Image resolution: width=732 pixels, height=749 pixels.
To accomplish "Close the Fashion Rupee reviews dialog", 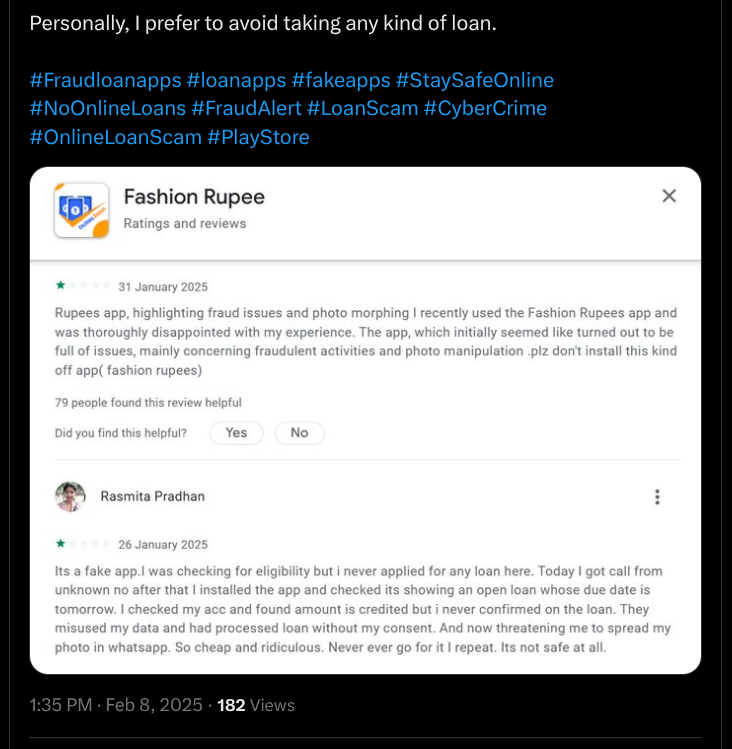I will pos(669,196).
